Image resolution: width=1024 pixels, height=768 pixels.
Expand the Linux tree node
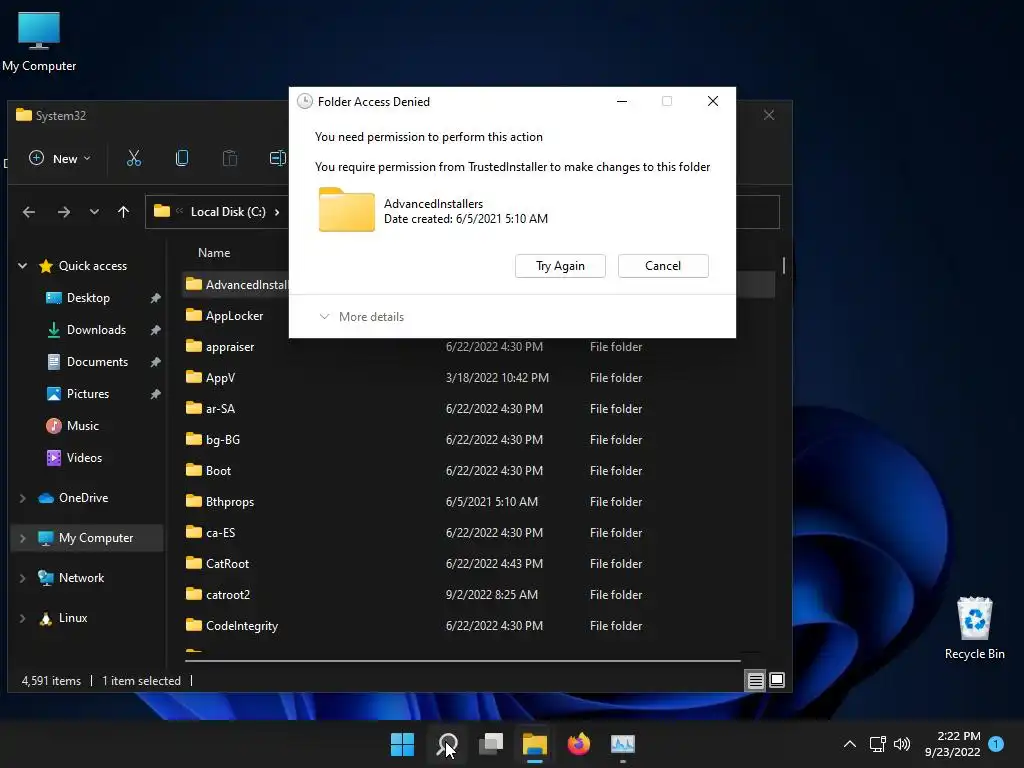pos(22,618)
